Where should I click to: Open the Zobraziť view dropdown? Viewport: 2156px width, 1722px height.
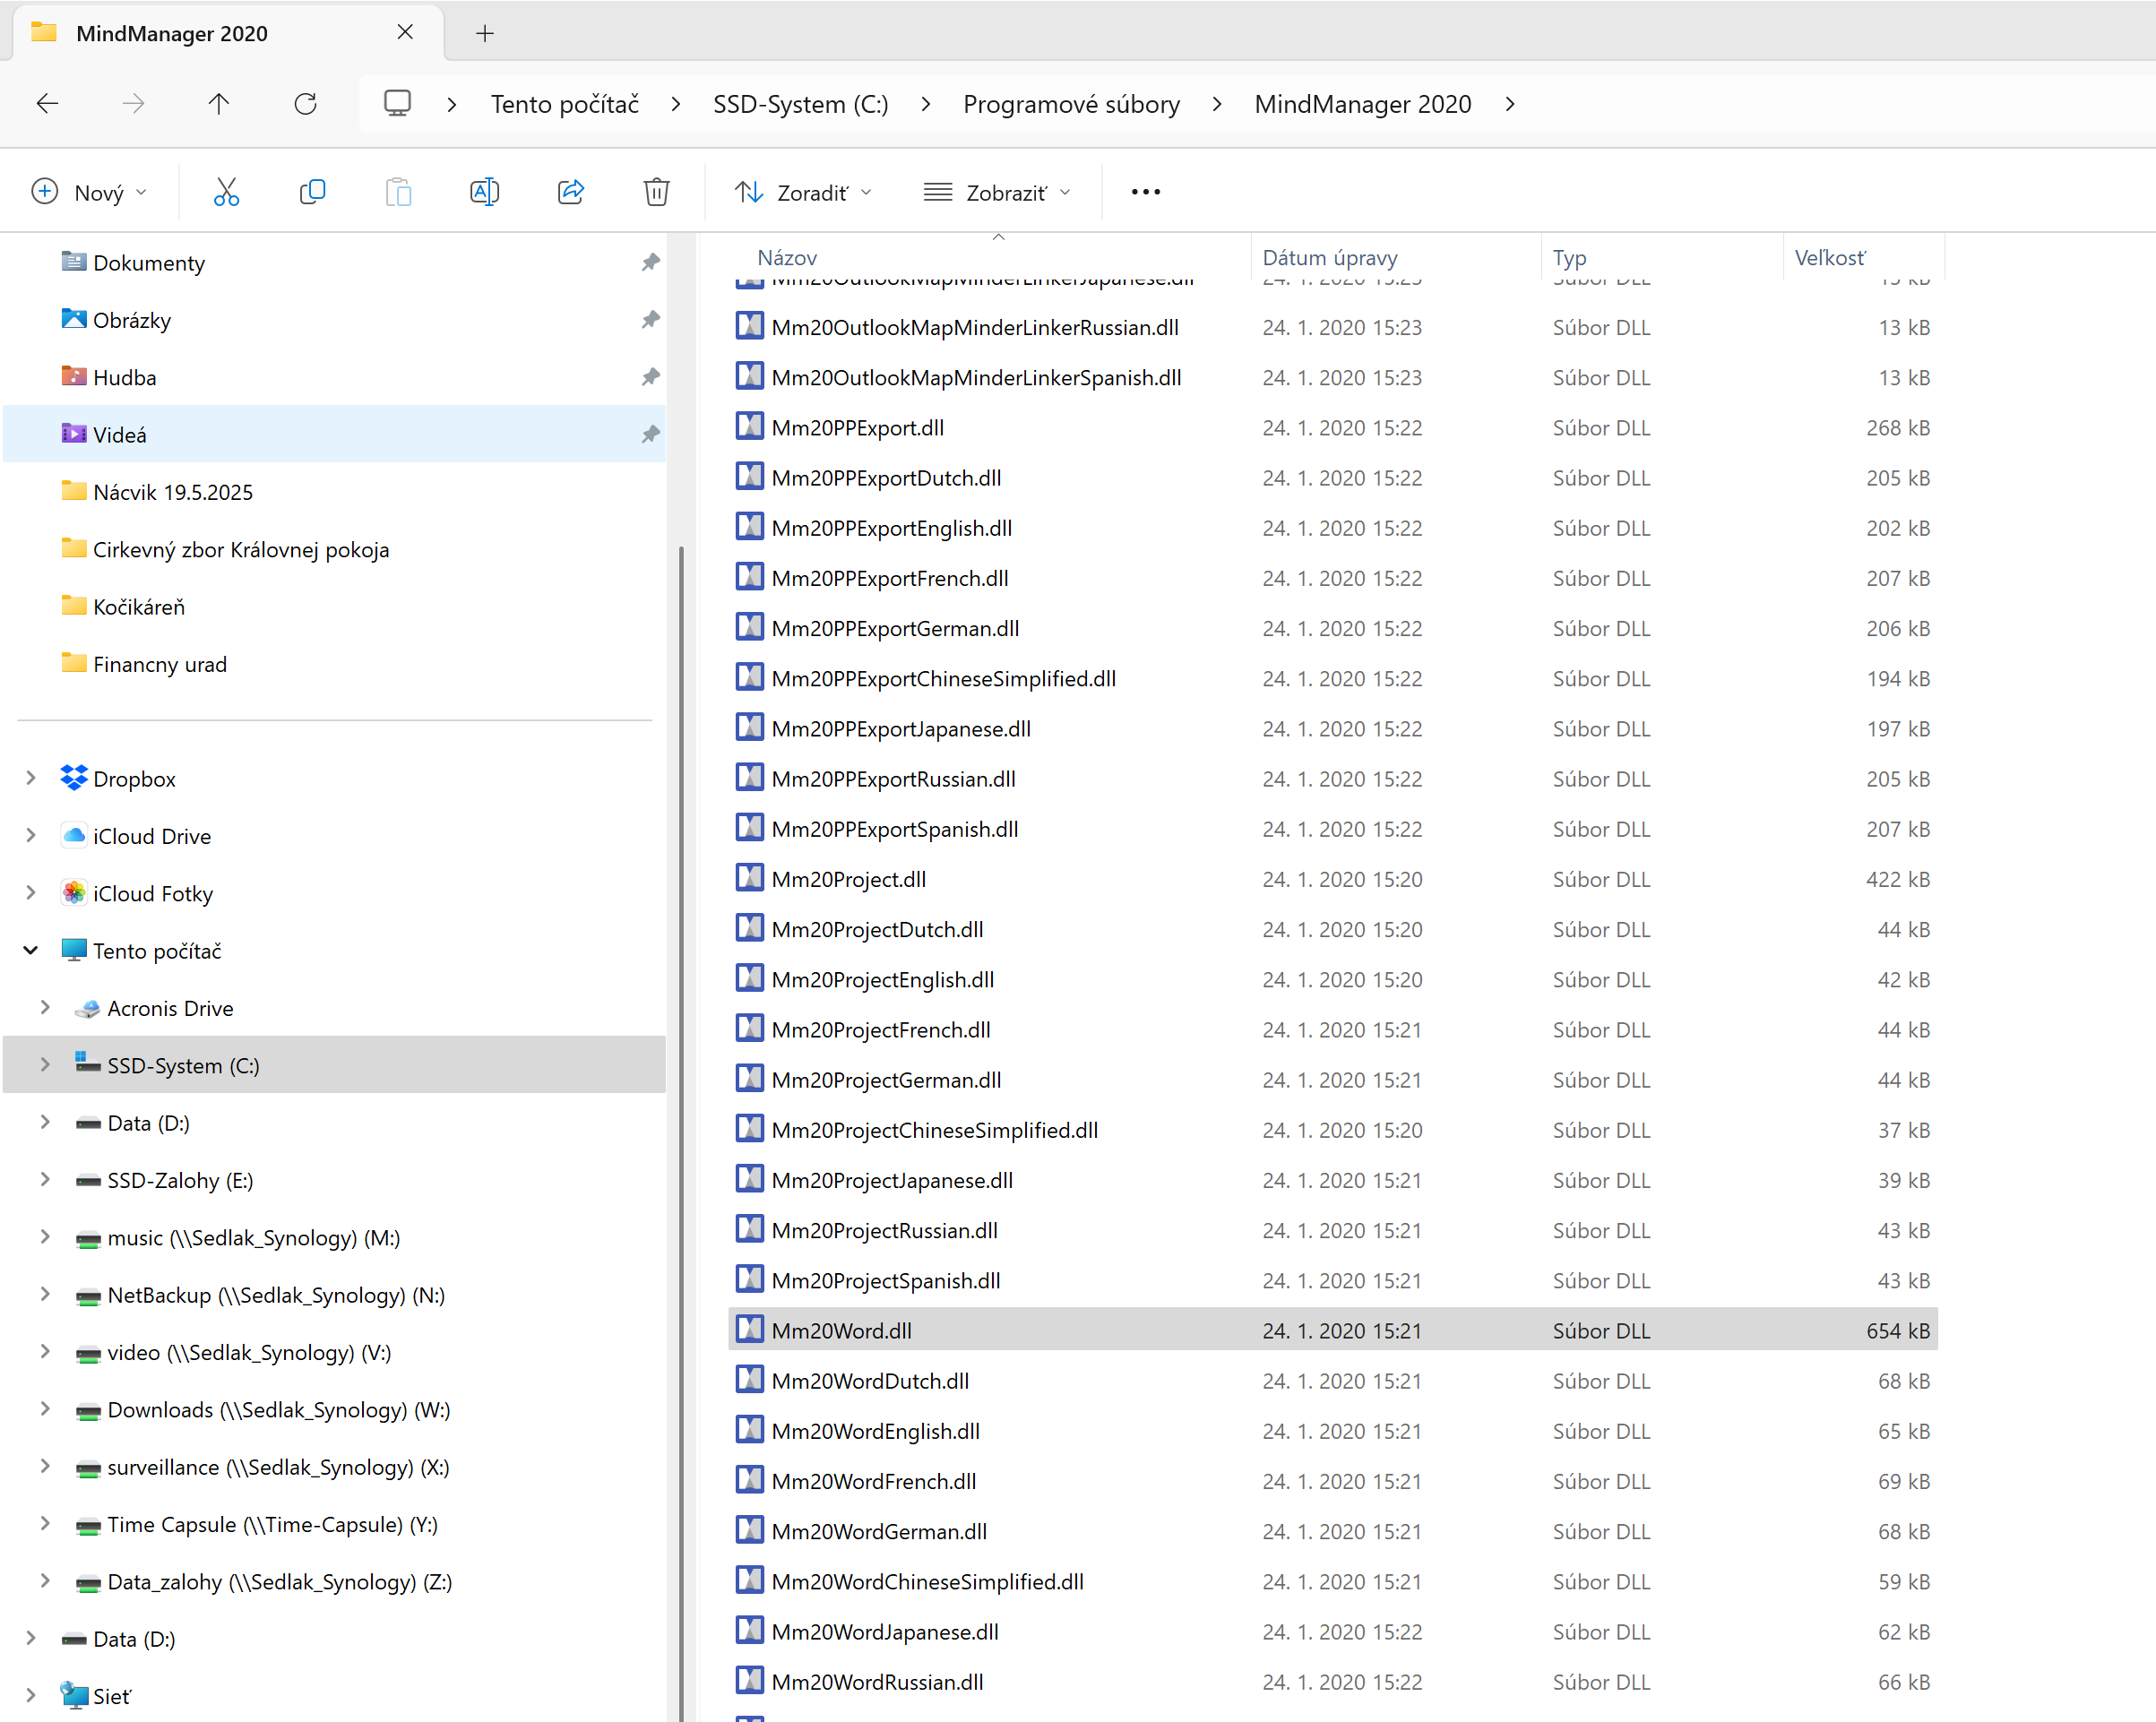point(997,192)
